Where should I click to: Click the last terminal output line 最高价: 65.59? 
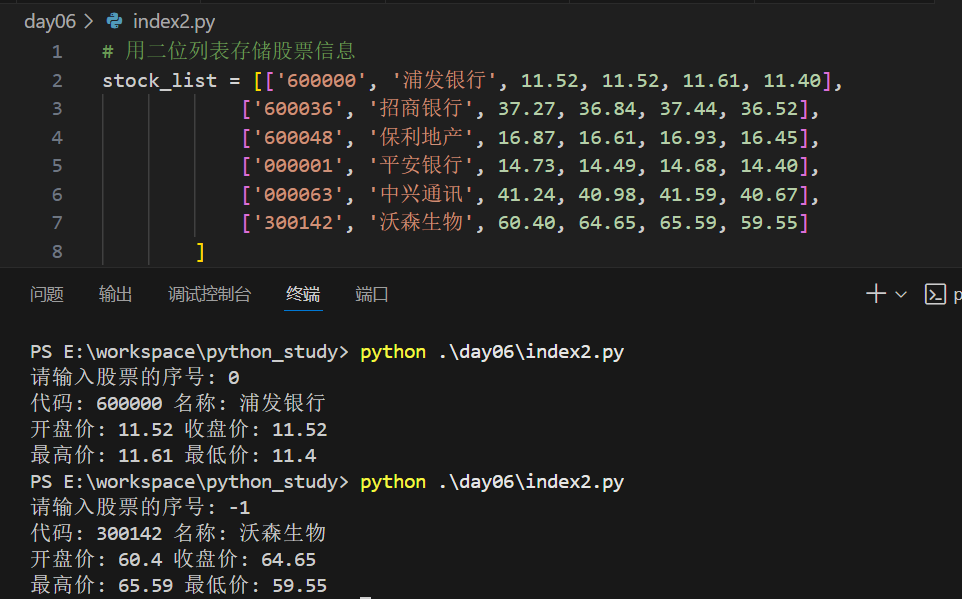(x=179, y=585)
